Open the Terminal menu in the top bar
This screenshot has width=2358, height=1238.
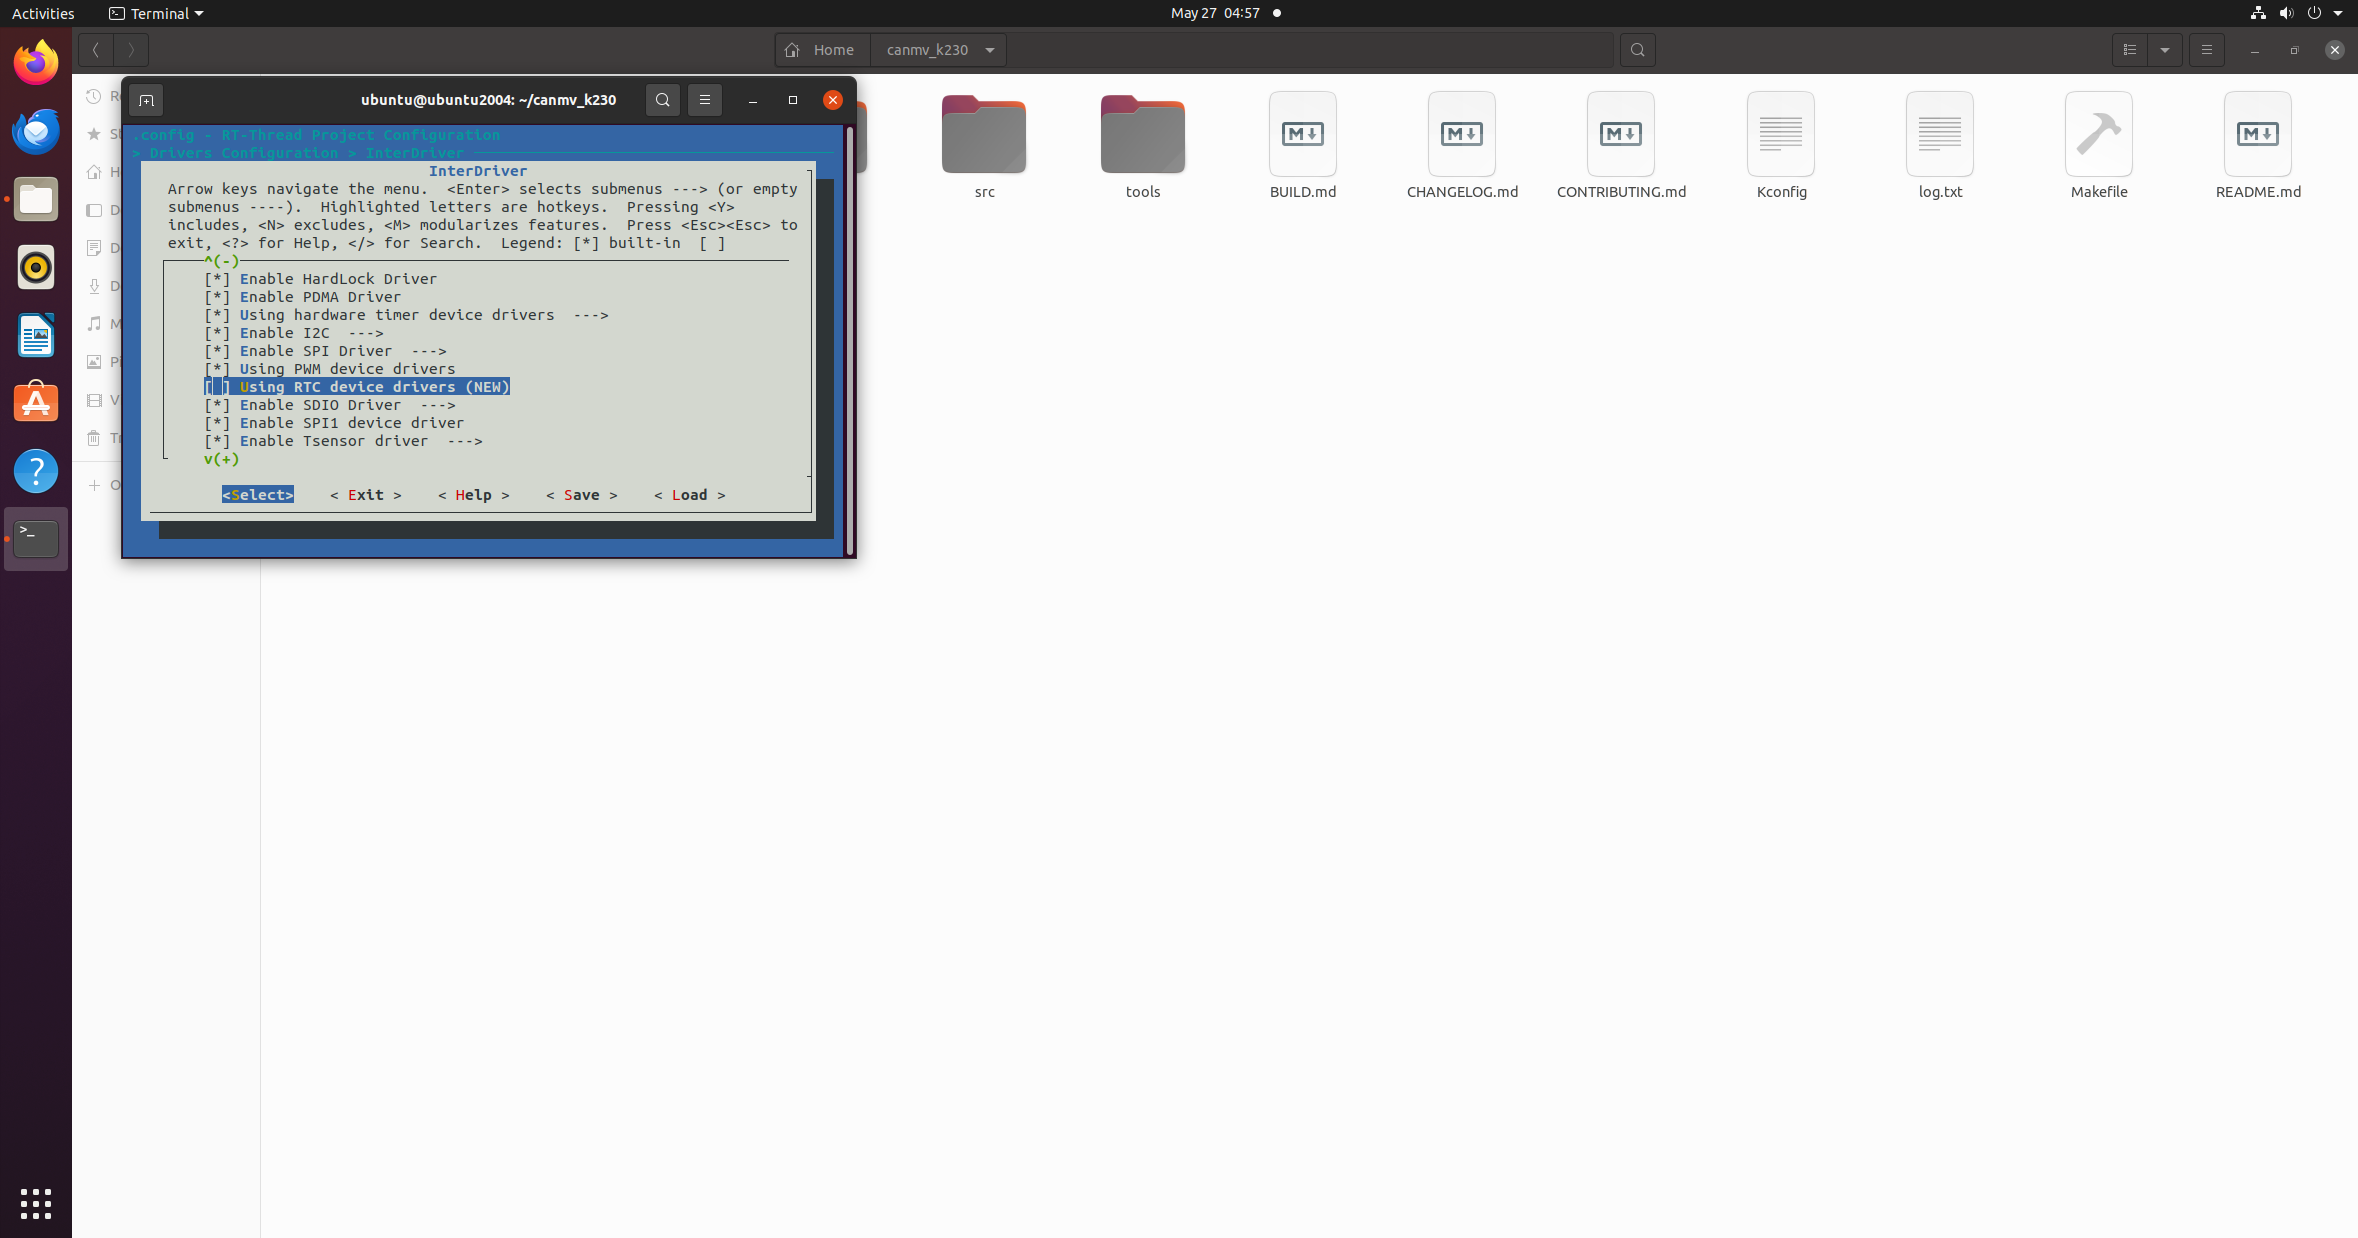(155, 13)
